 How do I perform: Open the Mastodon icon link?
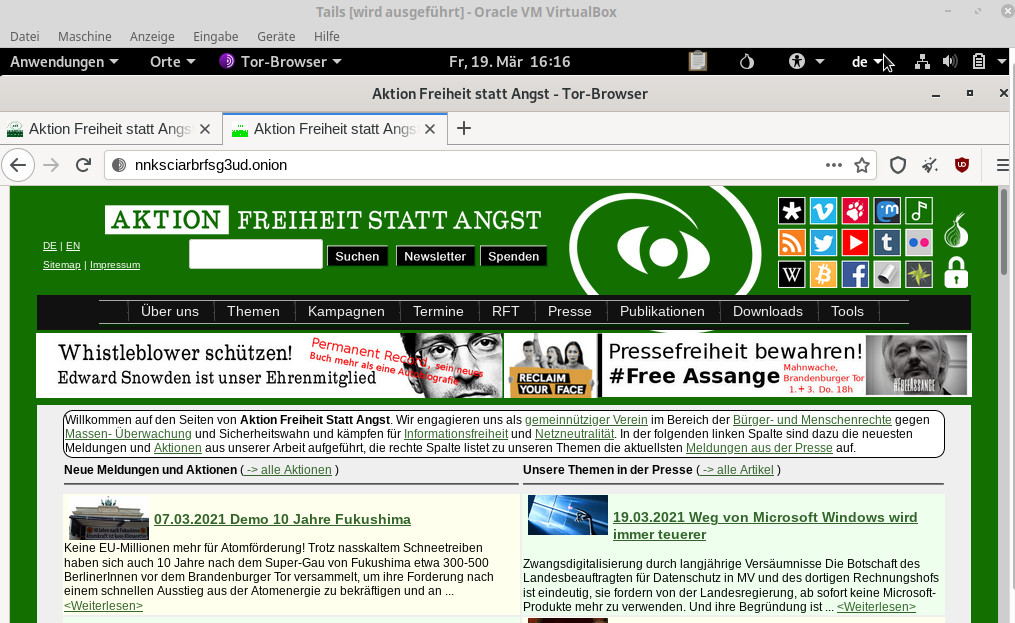[887, 210]
